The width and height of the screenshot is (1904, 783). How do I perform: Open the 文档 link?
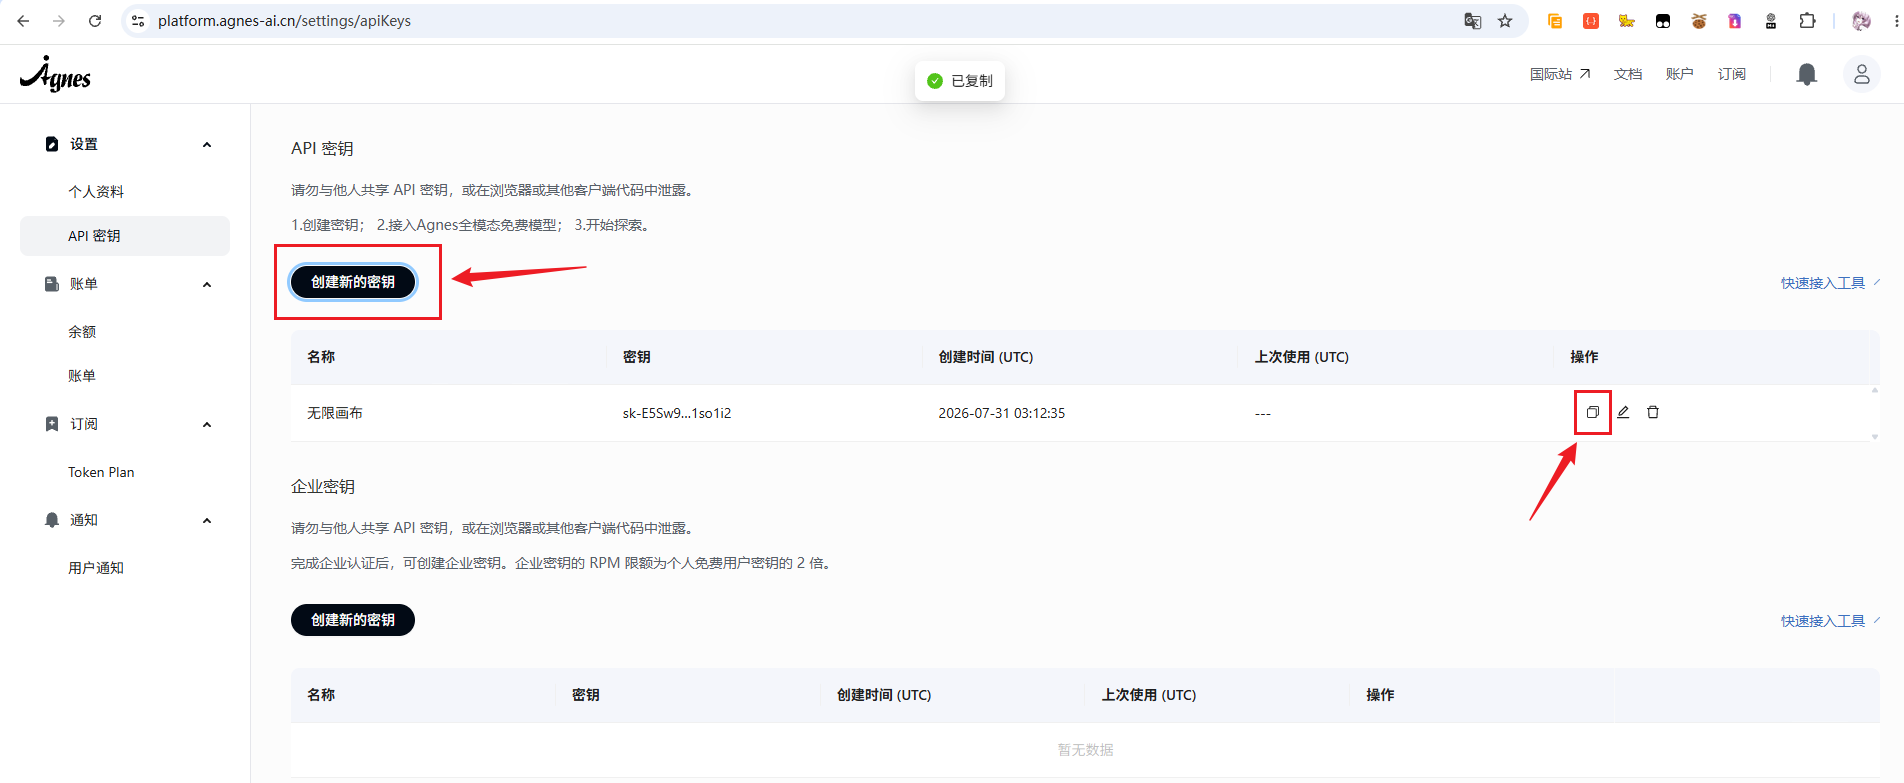coord(1628,74)
